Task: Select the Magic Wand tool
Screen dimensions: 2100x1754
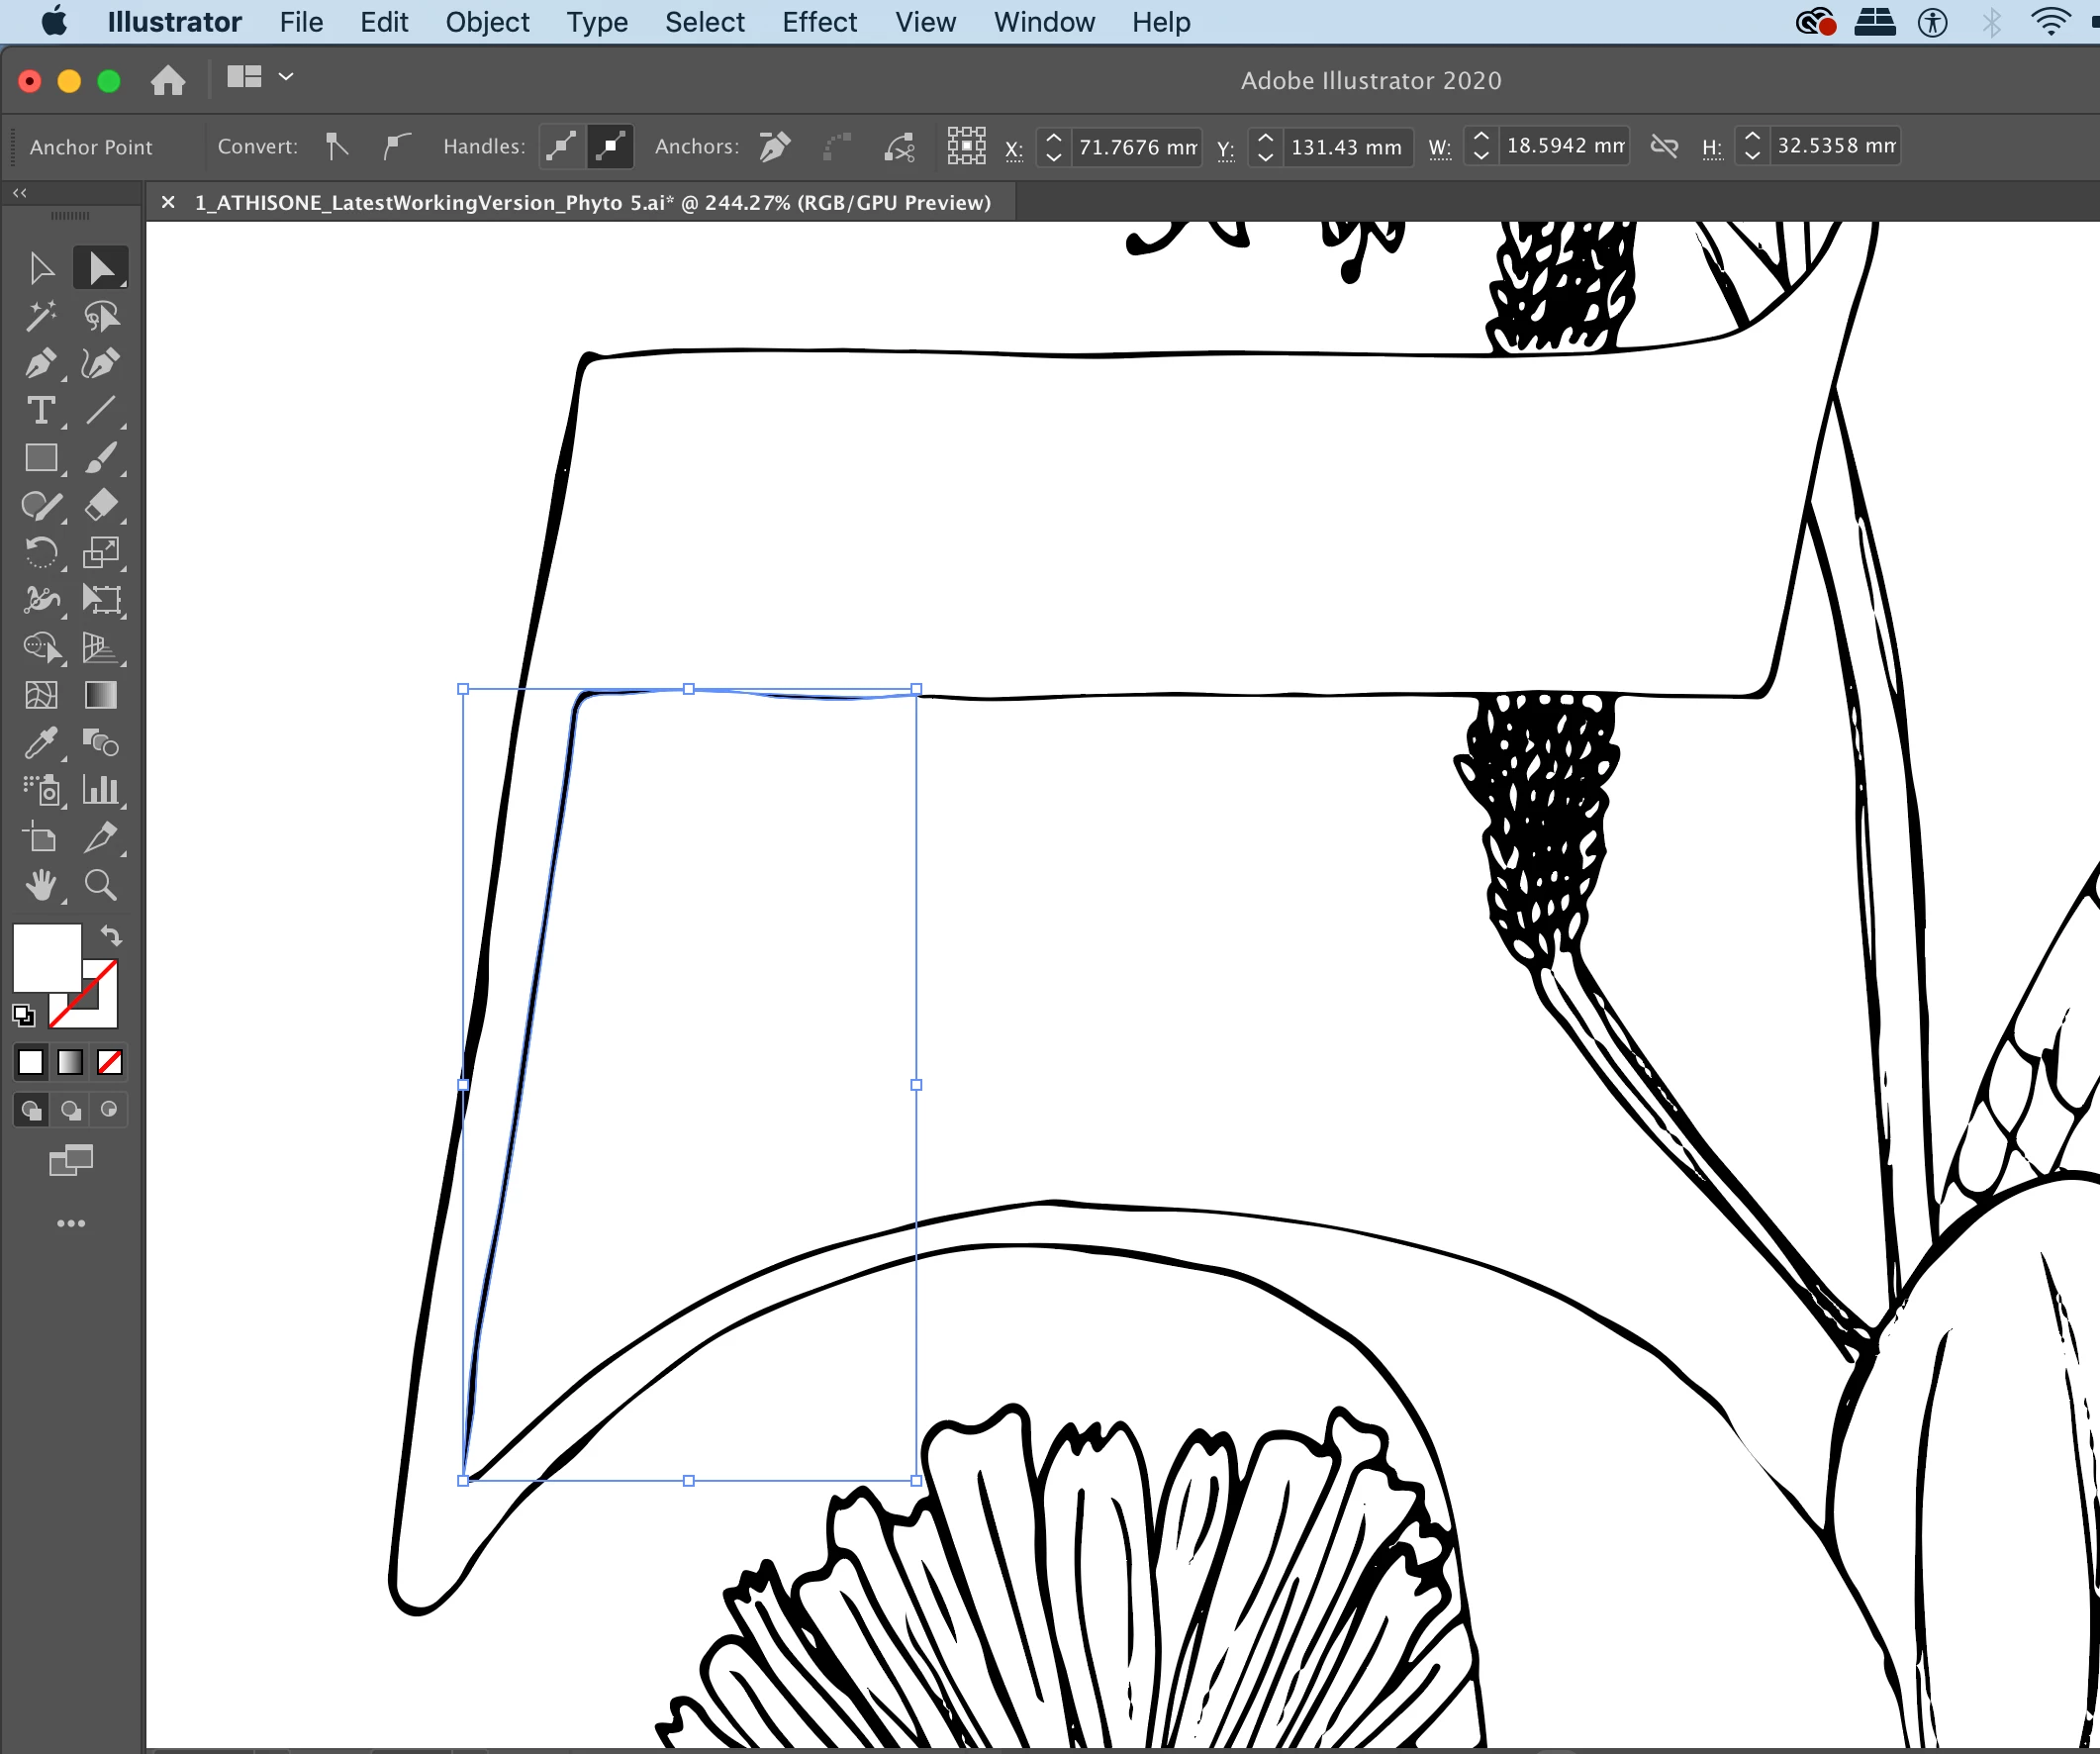Action: (41, 316)
